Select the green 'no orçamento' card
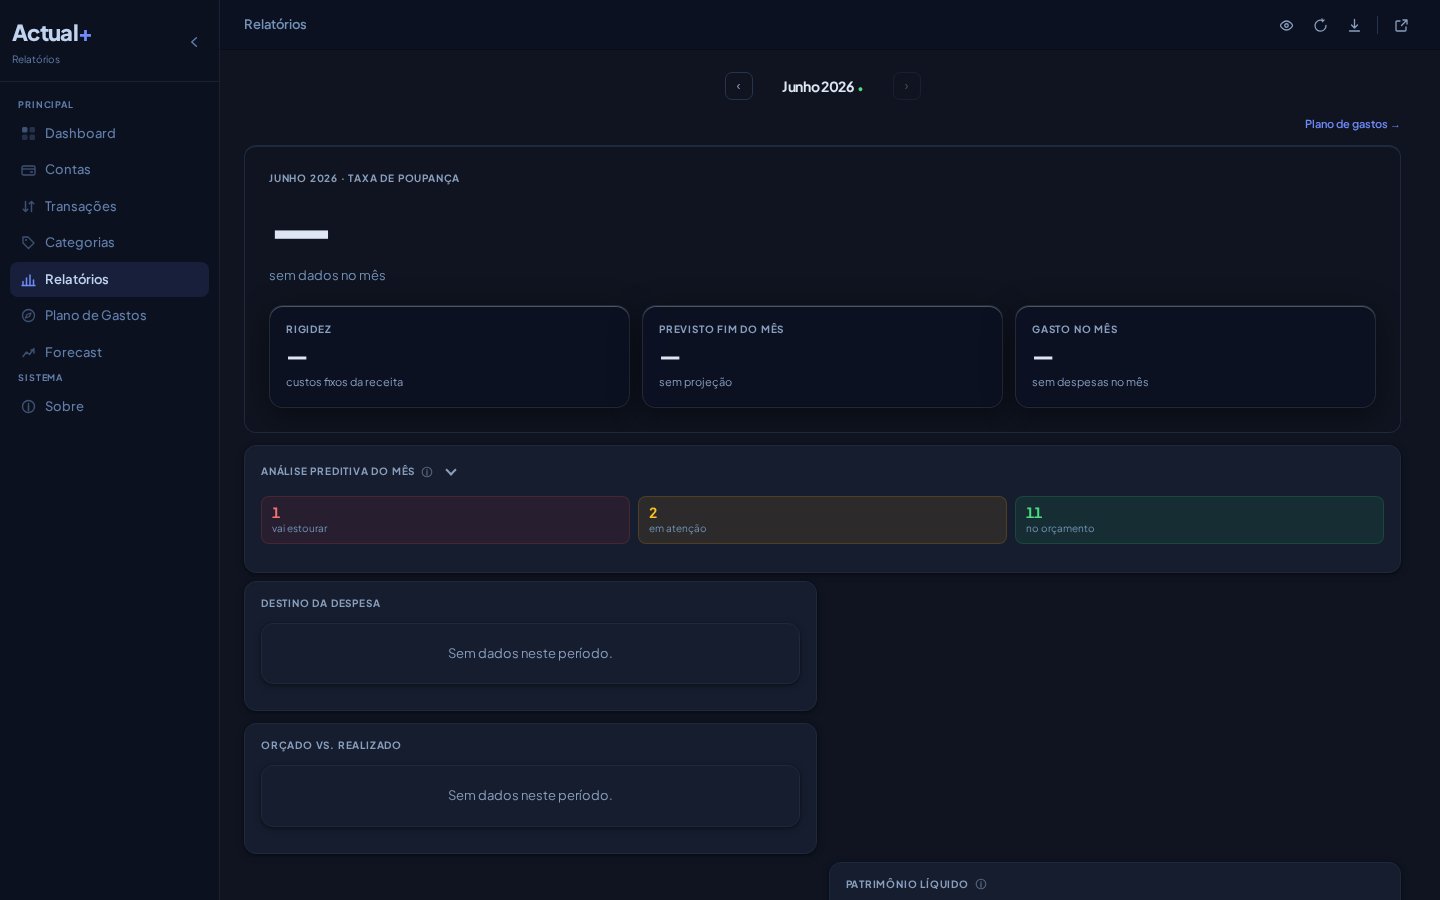1440x900 pixels. point(1199,520)
